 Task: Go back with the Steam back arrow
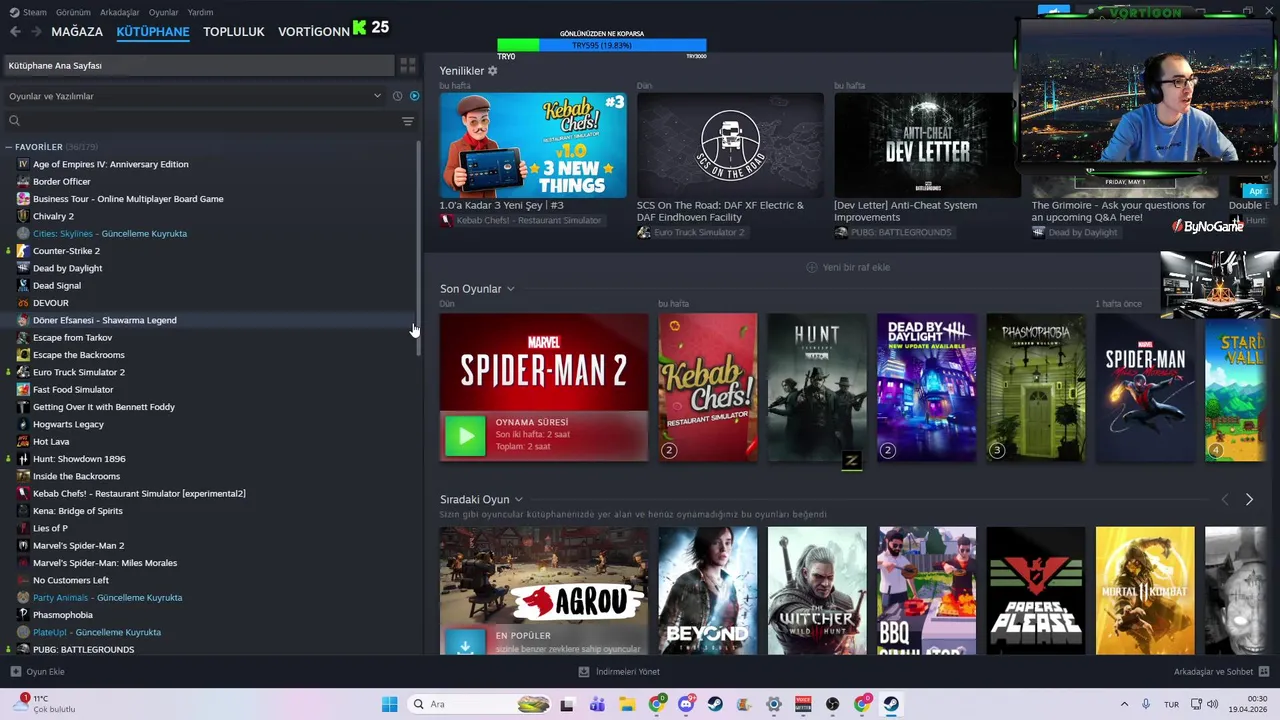pyautogui.click(x=15, y=31)
